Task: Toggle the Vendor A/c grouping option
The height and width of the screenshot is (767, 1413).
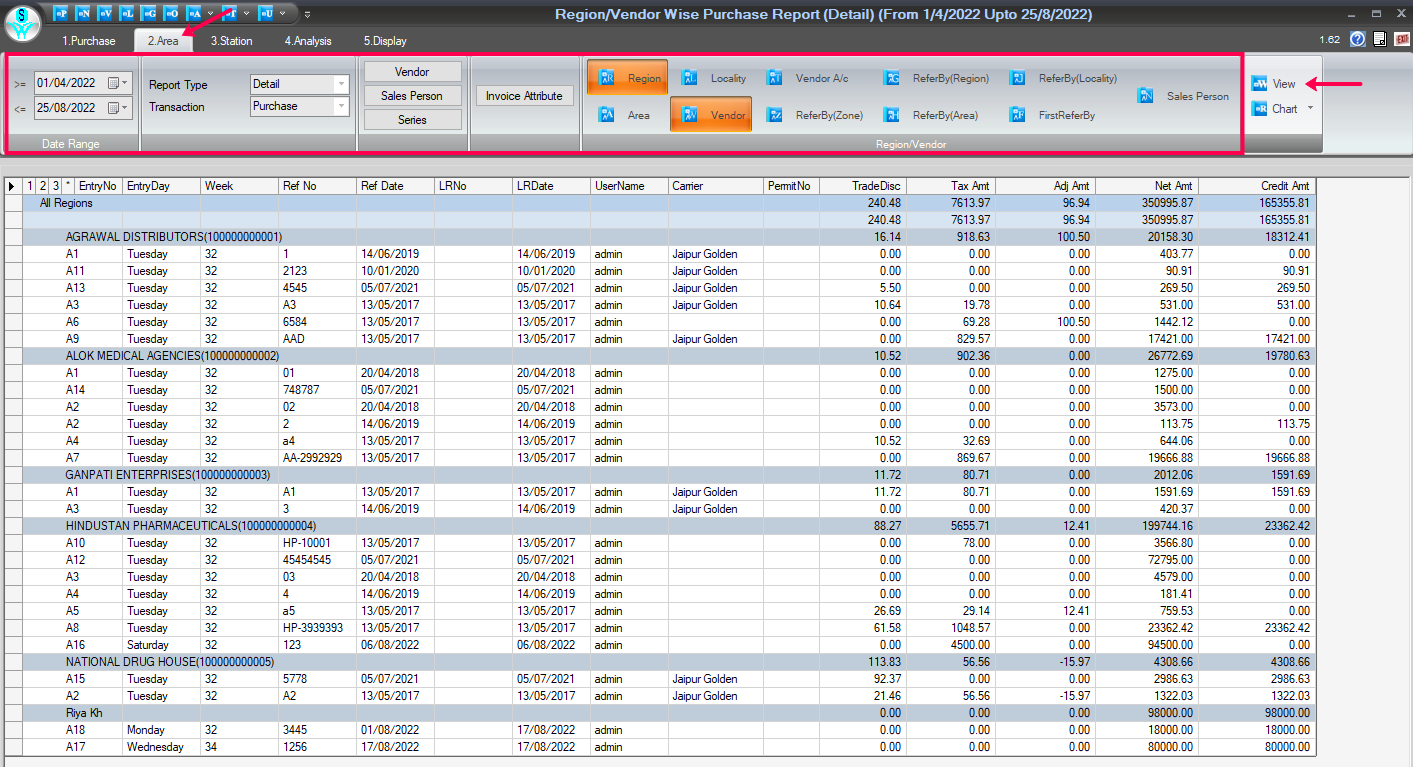Action: 808,78
